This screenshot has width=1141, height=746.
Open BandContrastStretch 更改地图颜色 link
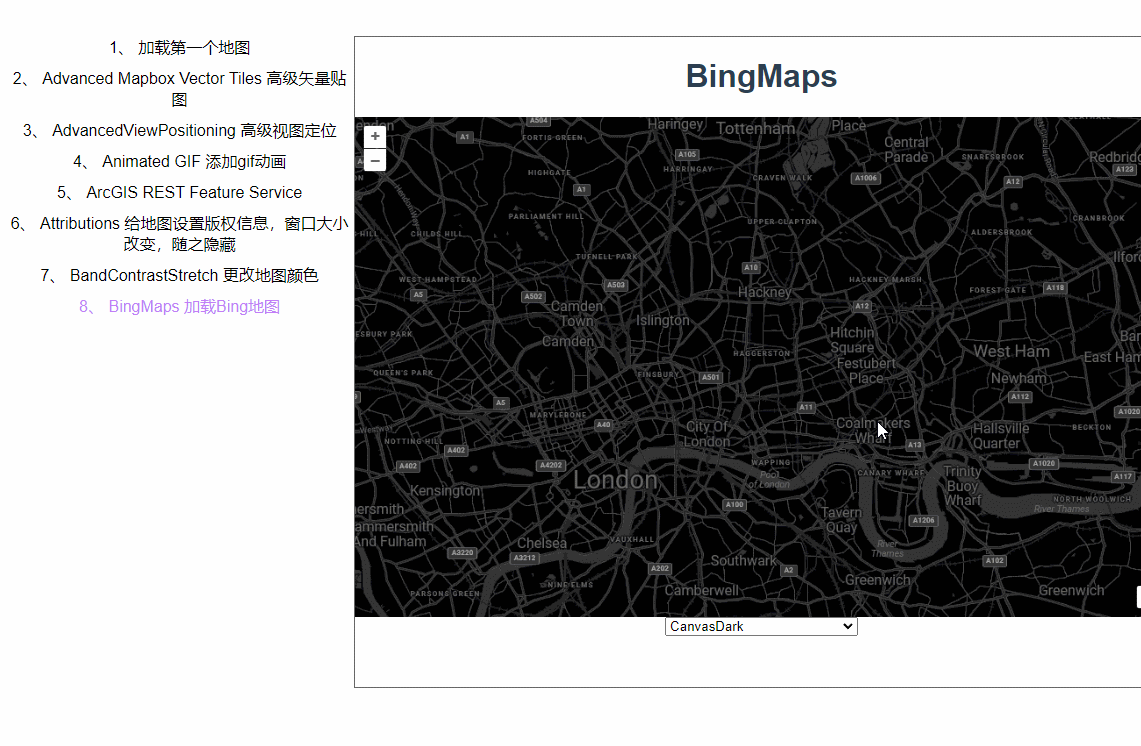coord(180,276)
